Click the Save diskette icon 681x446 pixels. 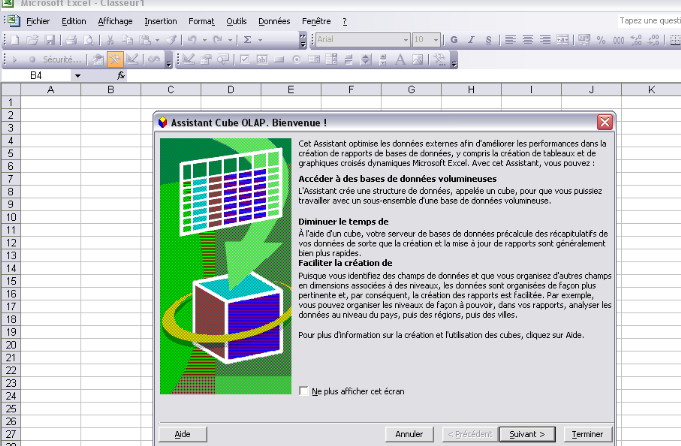(50, 40)
